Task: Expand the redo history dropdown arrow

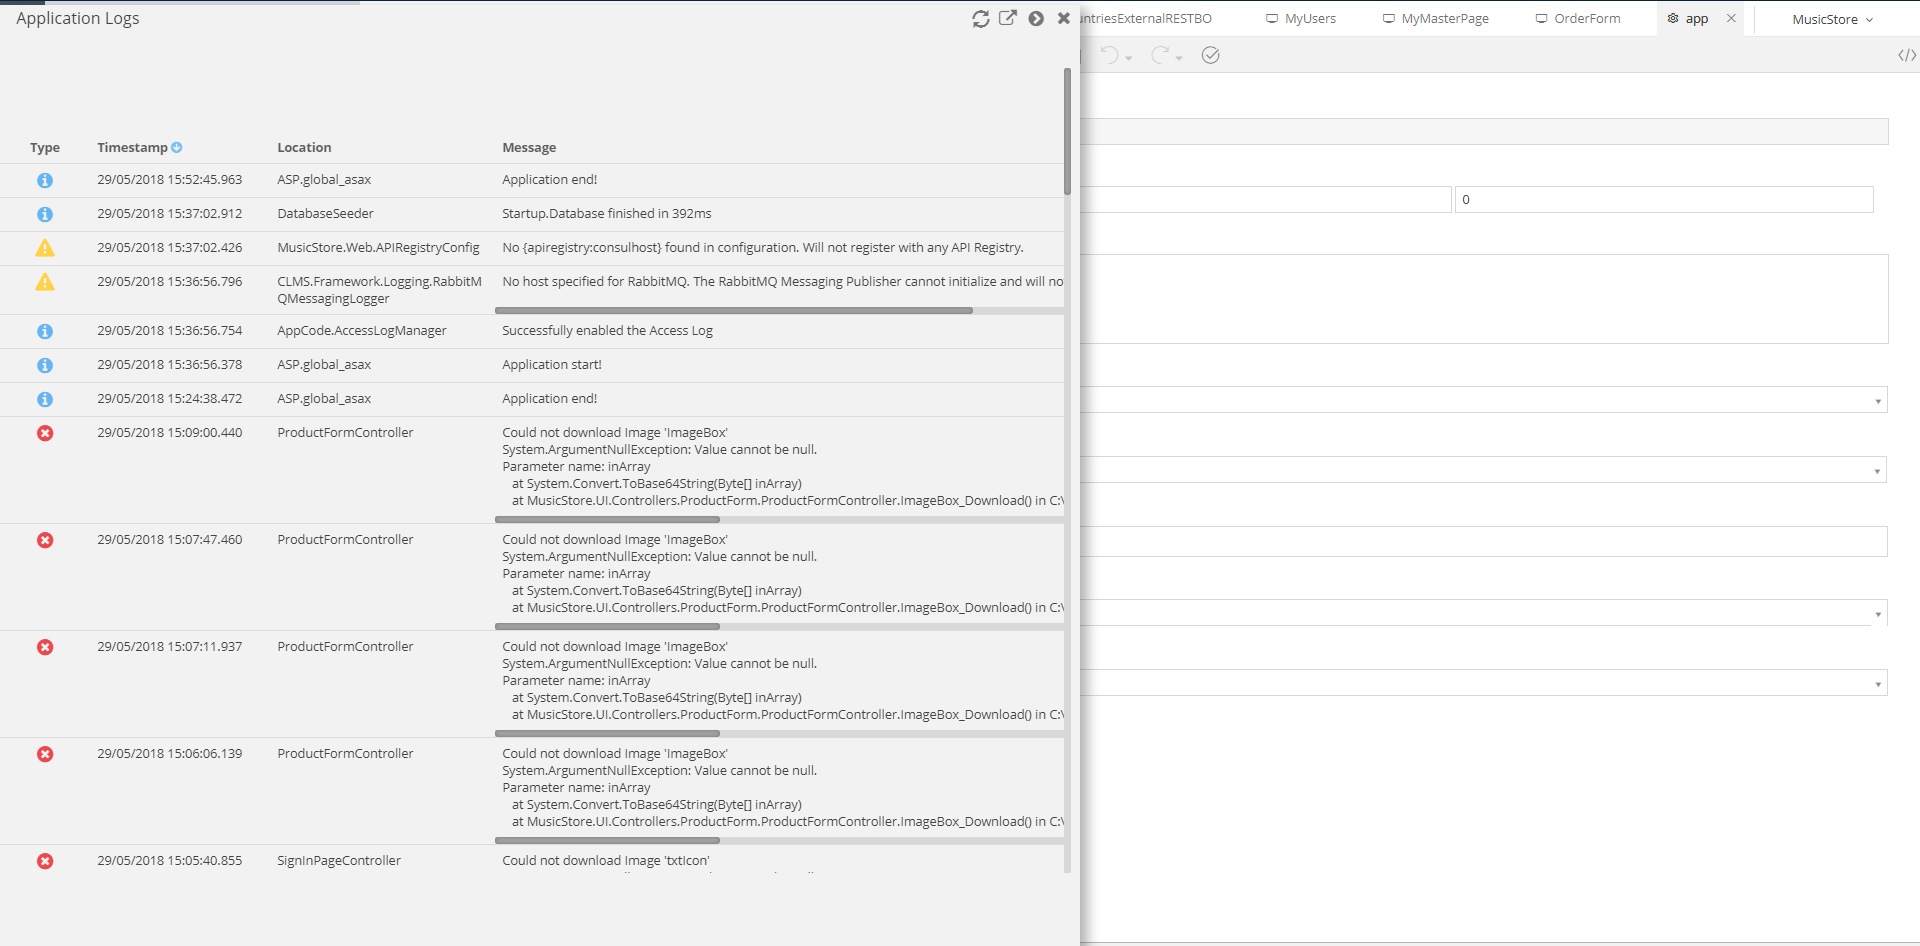Action: click(x=1179, y=59)
